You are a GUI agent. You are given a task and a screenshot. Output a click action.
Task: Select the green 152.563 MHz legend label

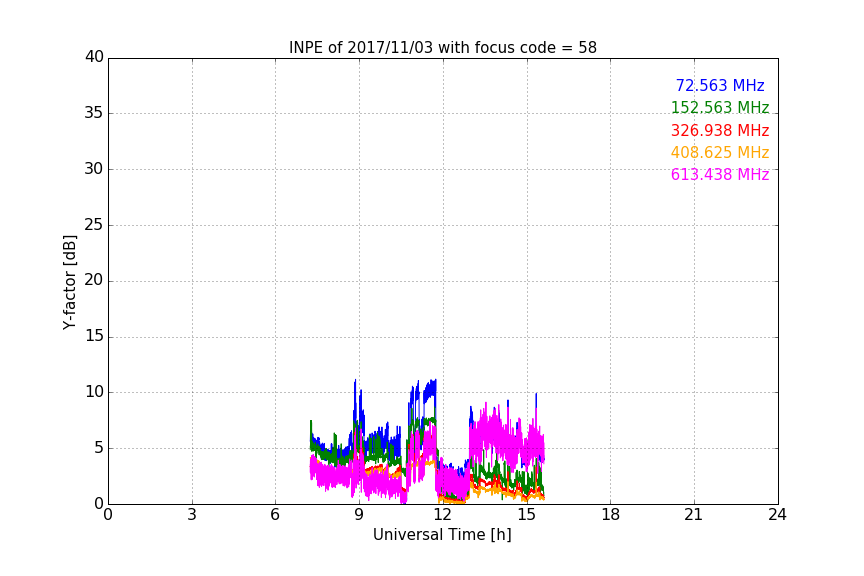[x=720, y=107]
